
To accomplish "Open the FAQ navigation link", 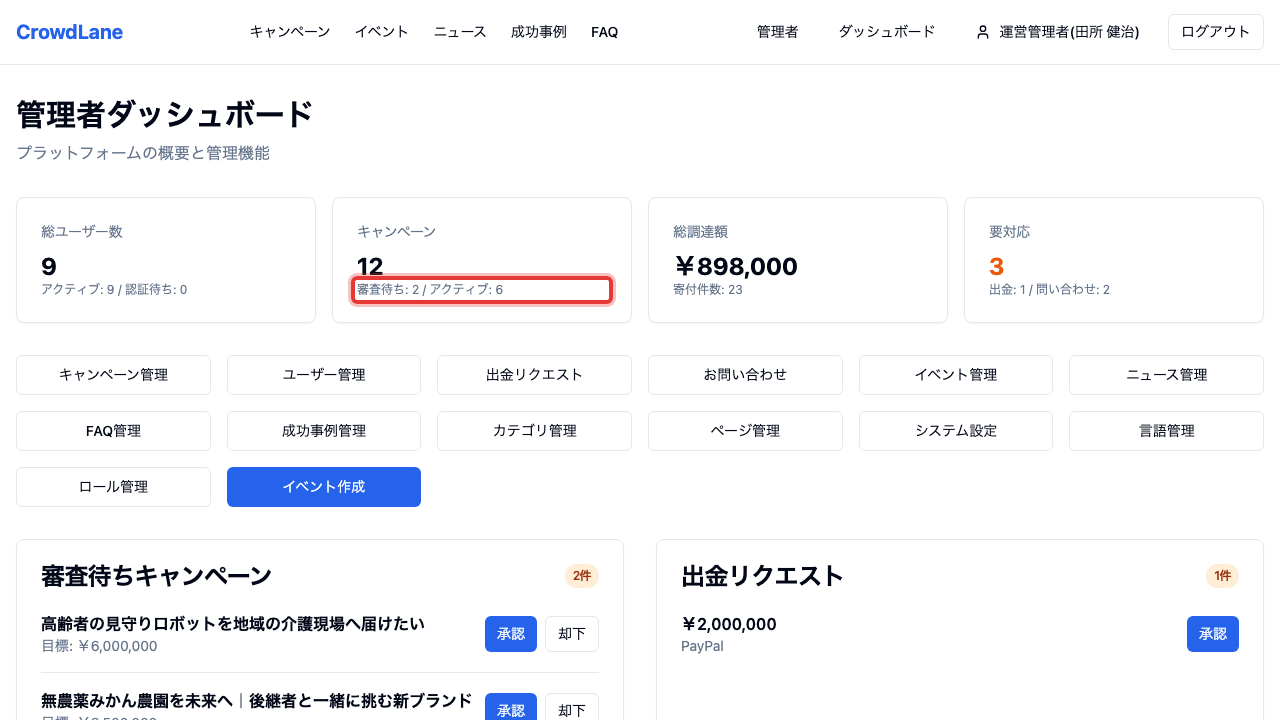I will pyautogui.click(x=605, y=32).
